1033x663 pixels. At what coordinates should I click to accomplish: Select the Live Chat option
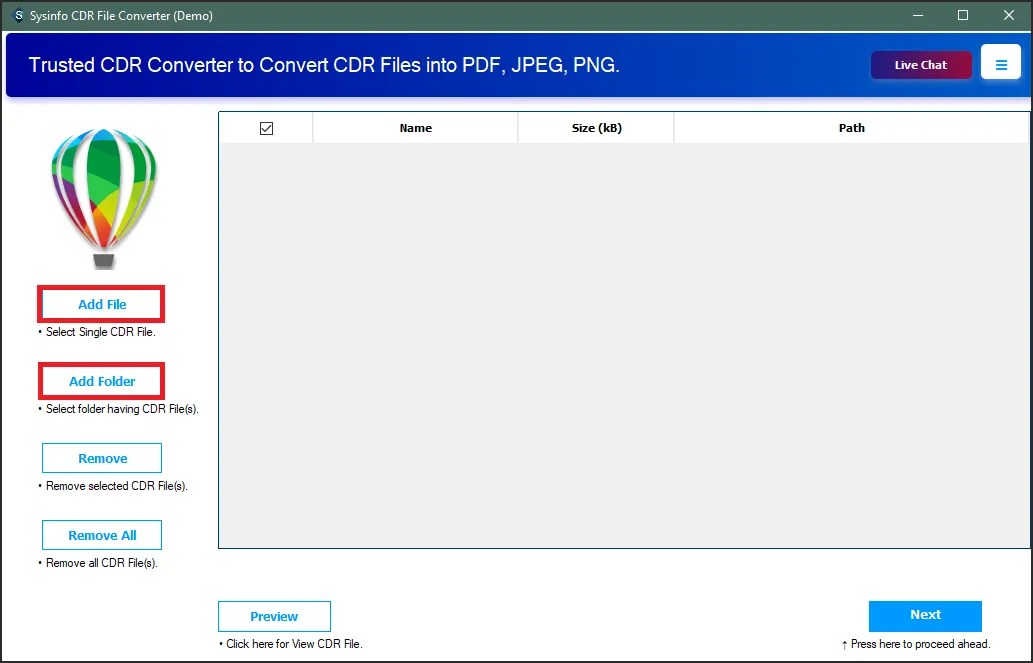tap(919, 64)
